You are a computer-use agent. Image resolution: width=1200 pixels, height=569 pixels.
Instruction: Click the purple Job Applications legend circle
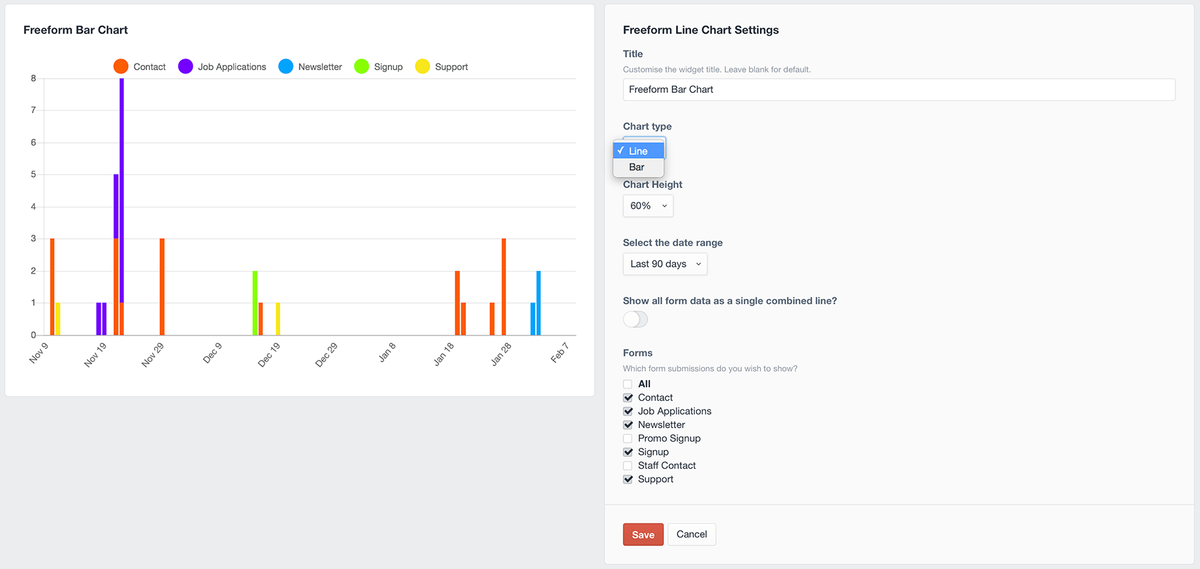pyautogui.click(x=186, y=67)
